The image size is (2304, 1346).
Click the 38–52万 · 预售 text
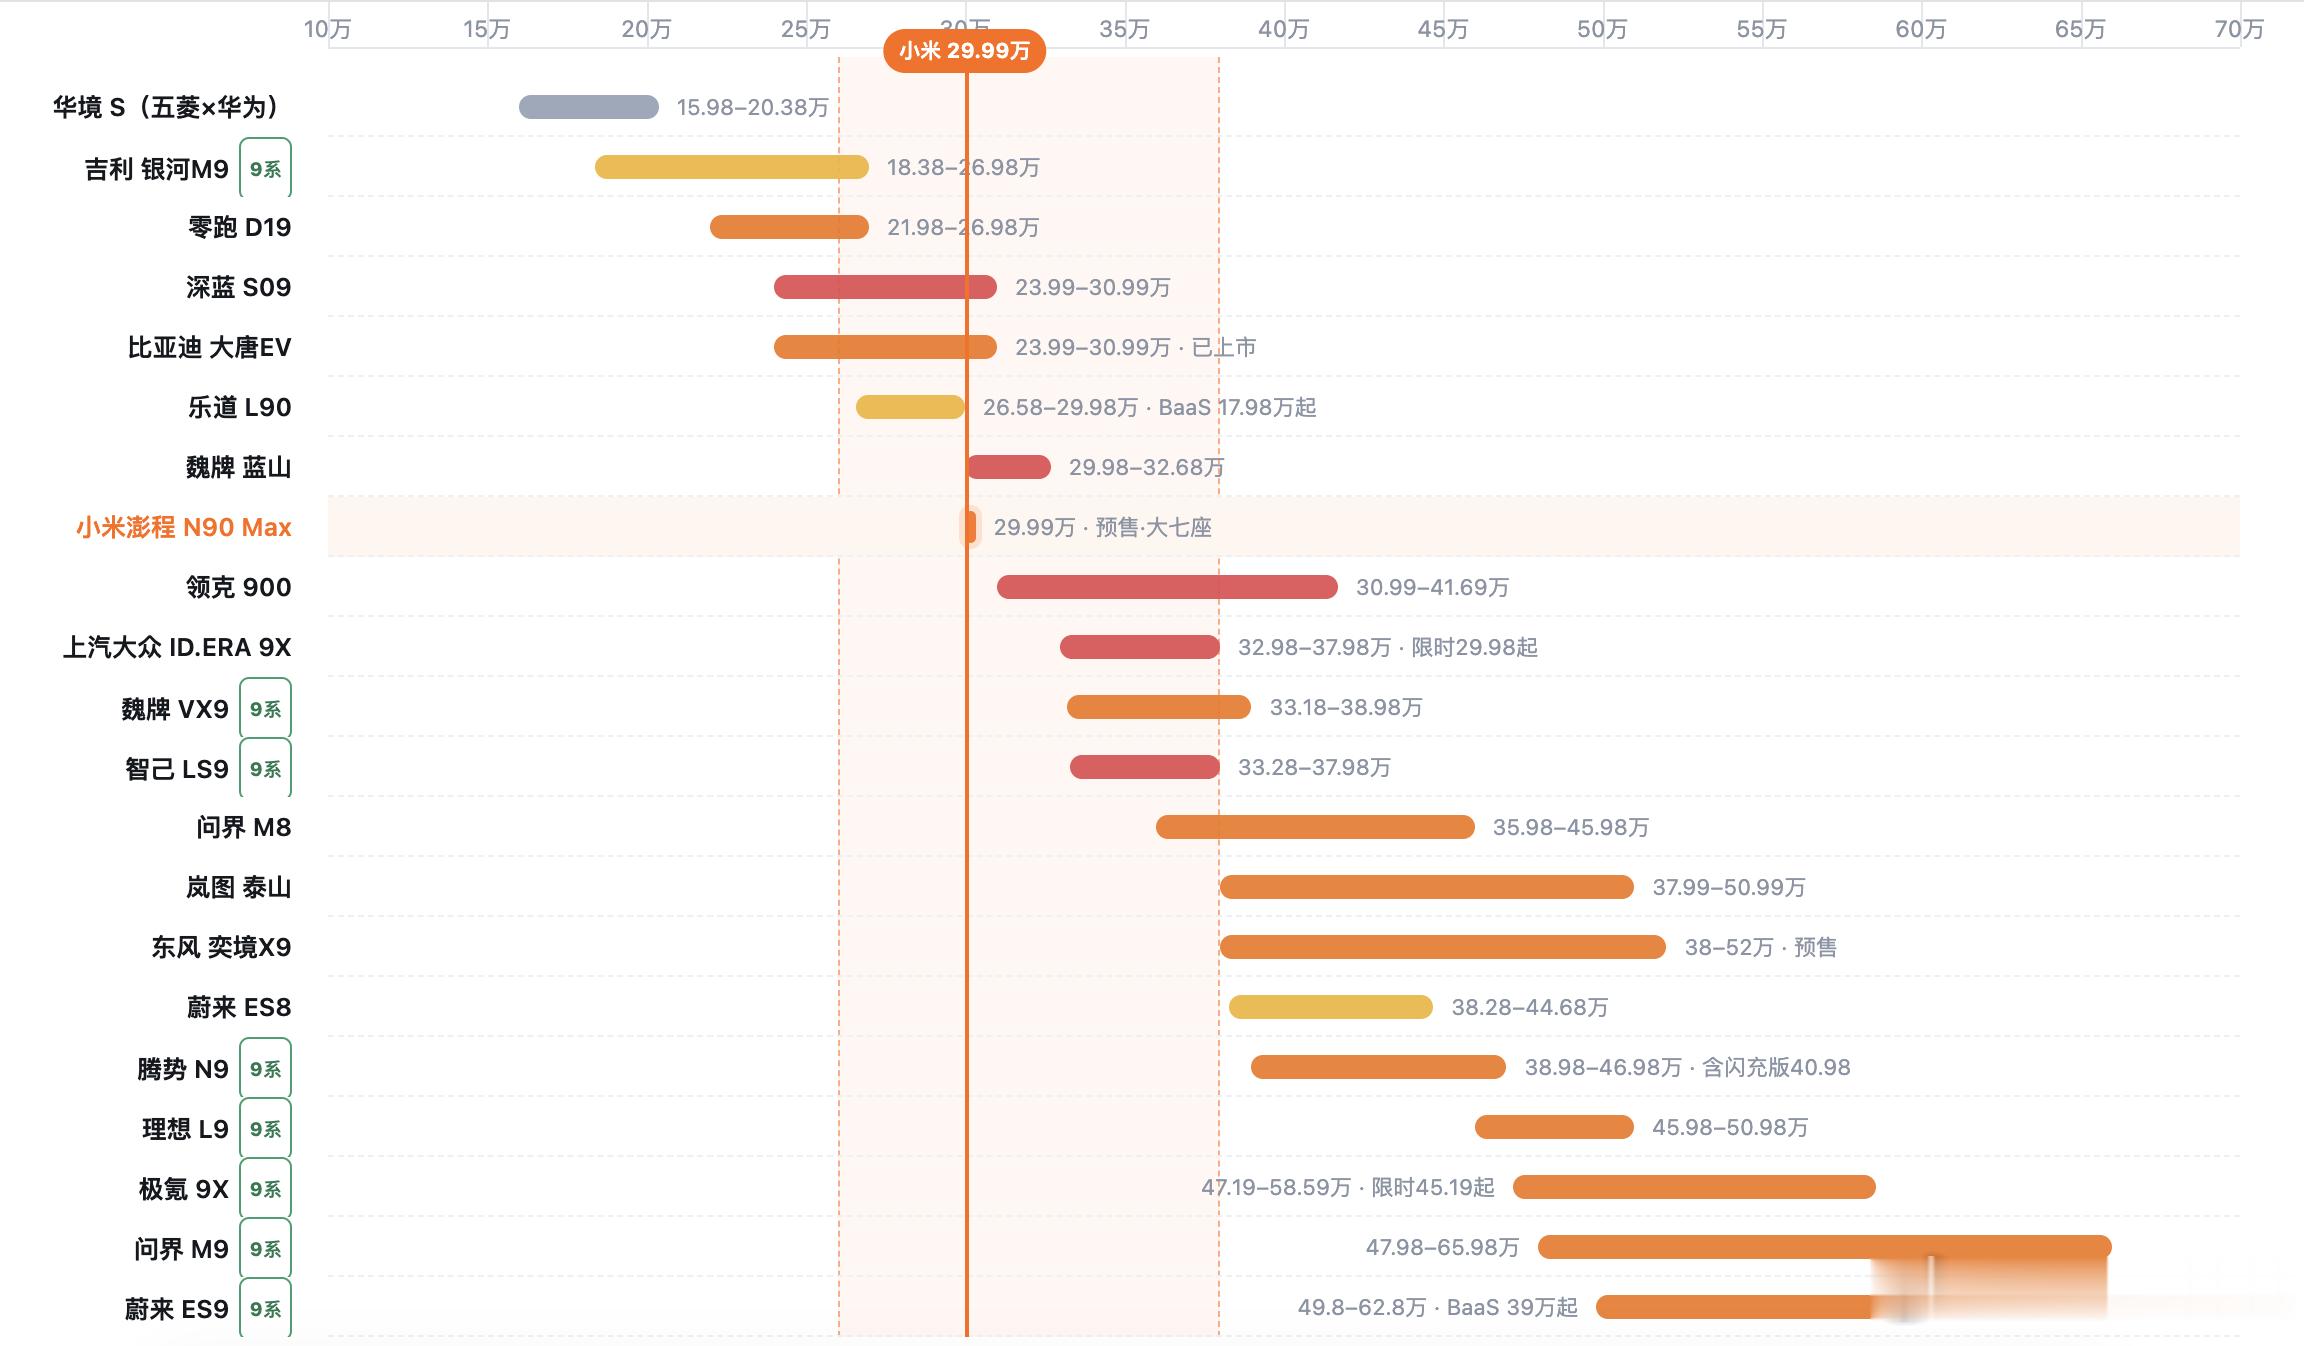tap(1761, 947)
